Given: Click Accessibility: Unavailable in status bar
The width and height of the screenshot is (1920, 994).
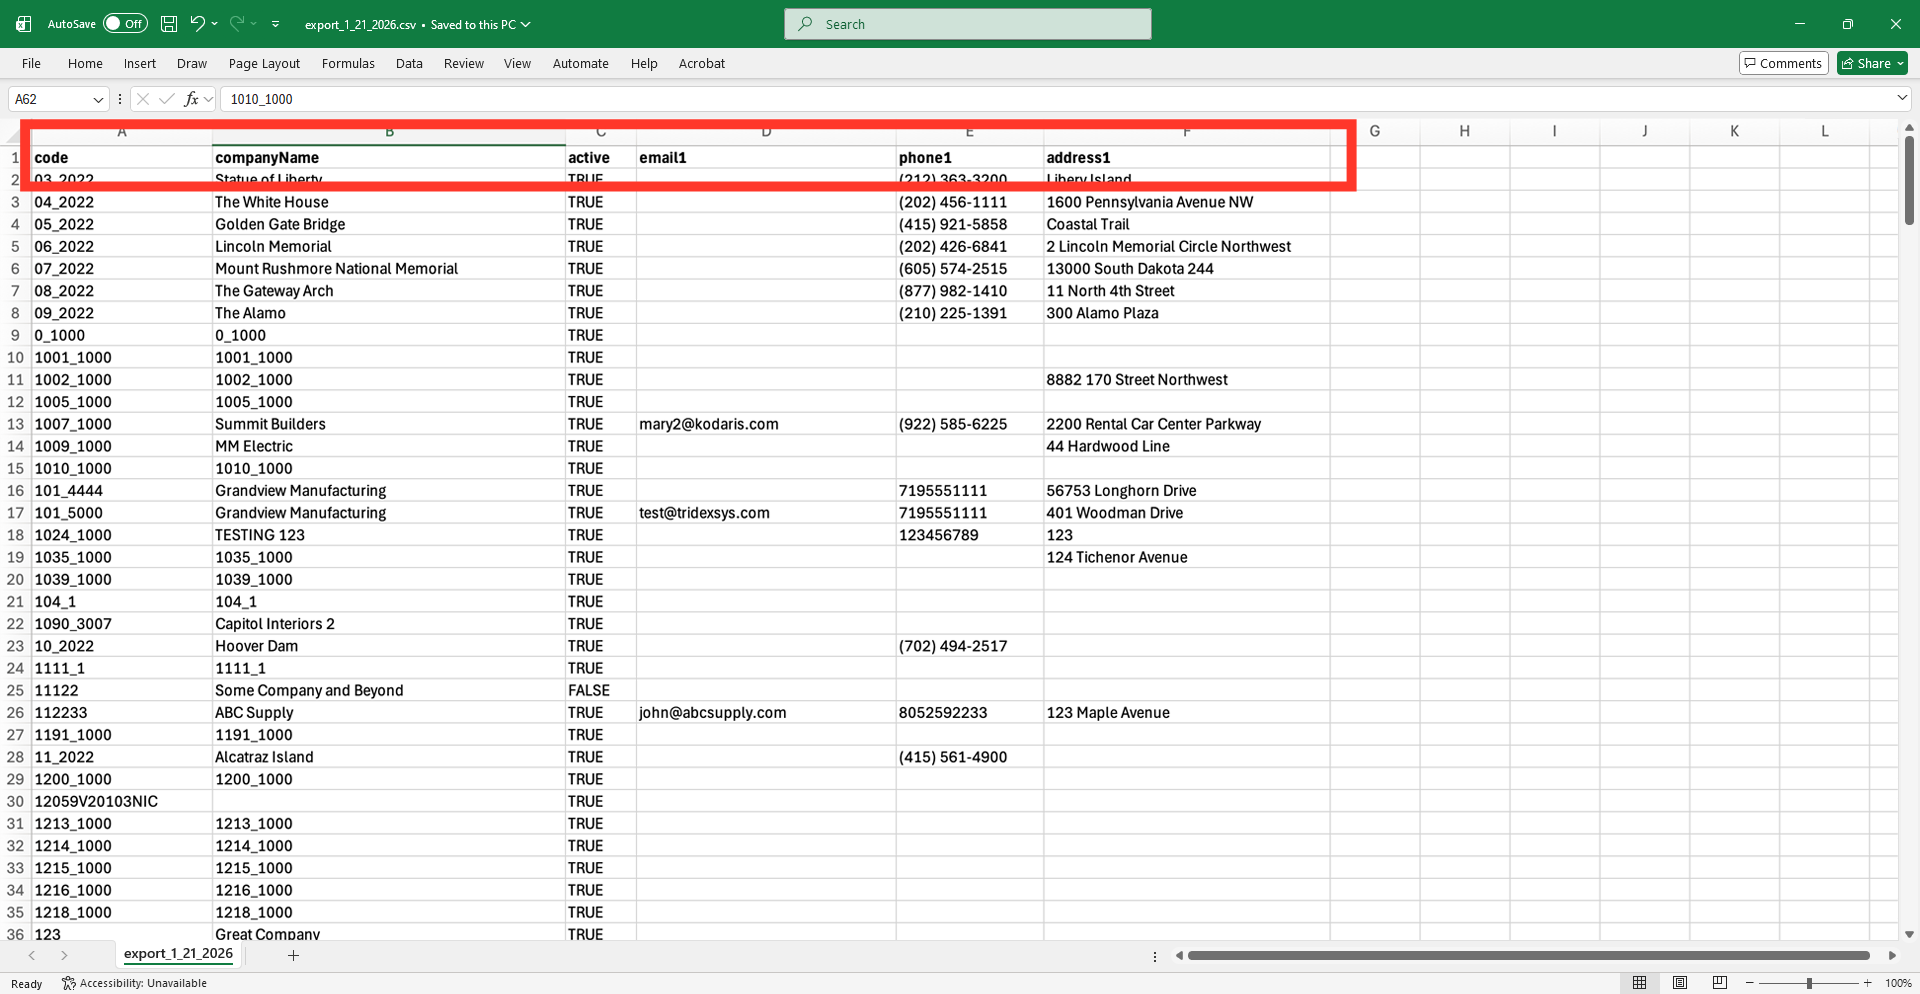Looking at the screenshot, I should pos(134,983).
